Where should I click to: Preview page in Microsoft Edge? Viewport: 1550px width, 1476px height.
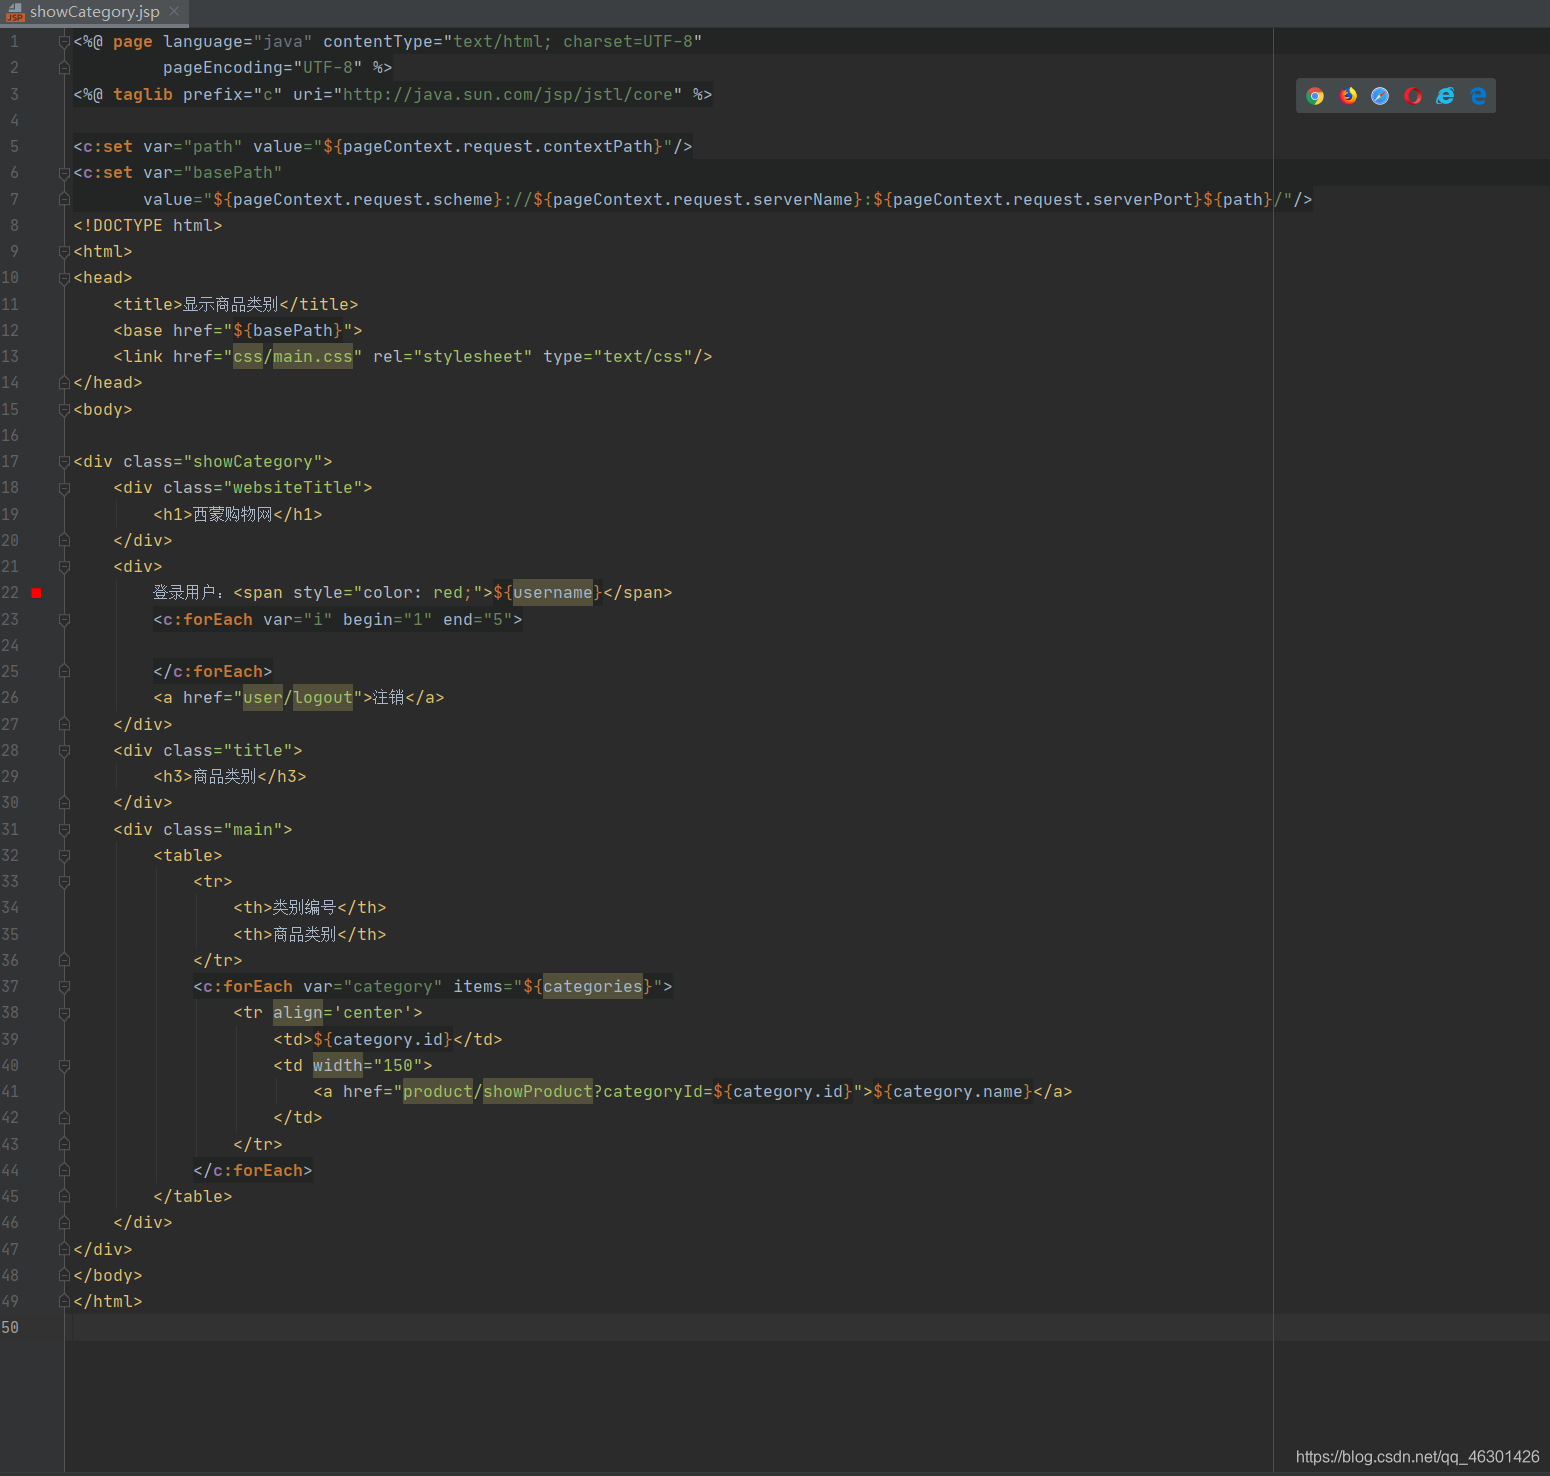[x=1478, y=96]
